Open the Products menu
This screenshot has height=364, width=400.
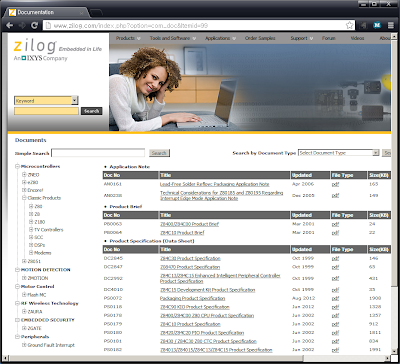click(x=128, y=38)
